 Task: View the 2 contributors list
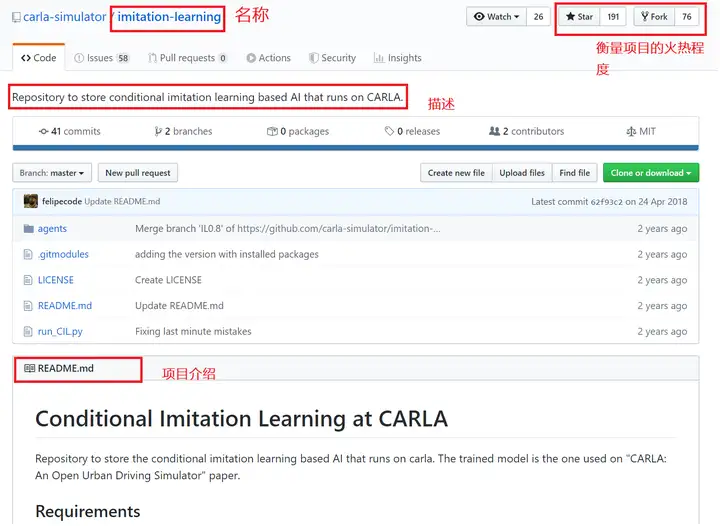click(527, 131)
